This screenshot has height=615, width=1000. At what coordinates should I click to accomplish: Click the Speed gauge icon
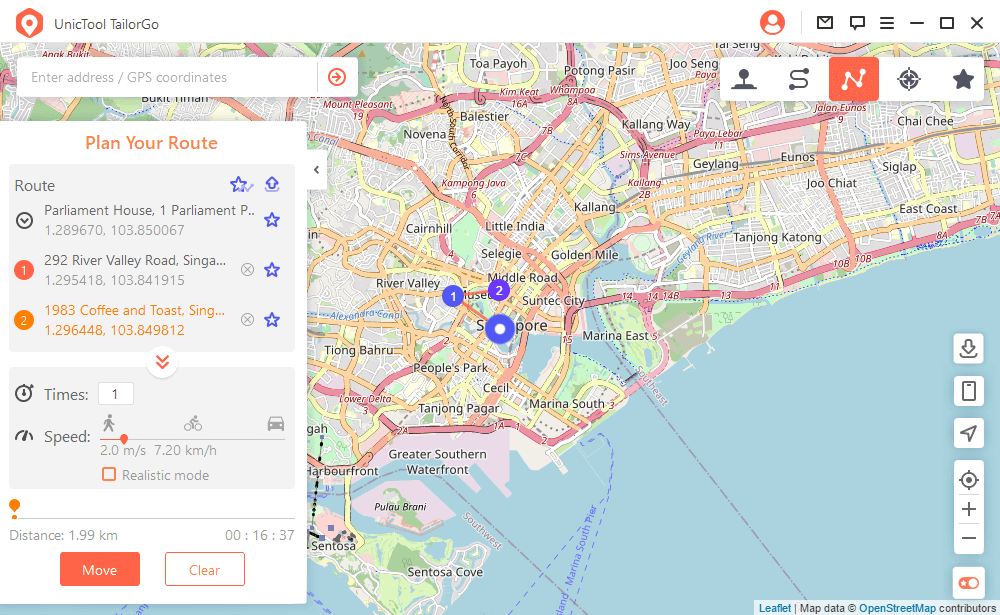[x=24, y=436]
